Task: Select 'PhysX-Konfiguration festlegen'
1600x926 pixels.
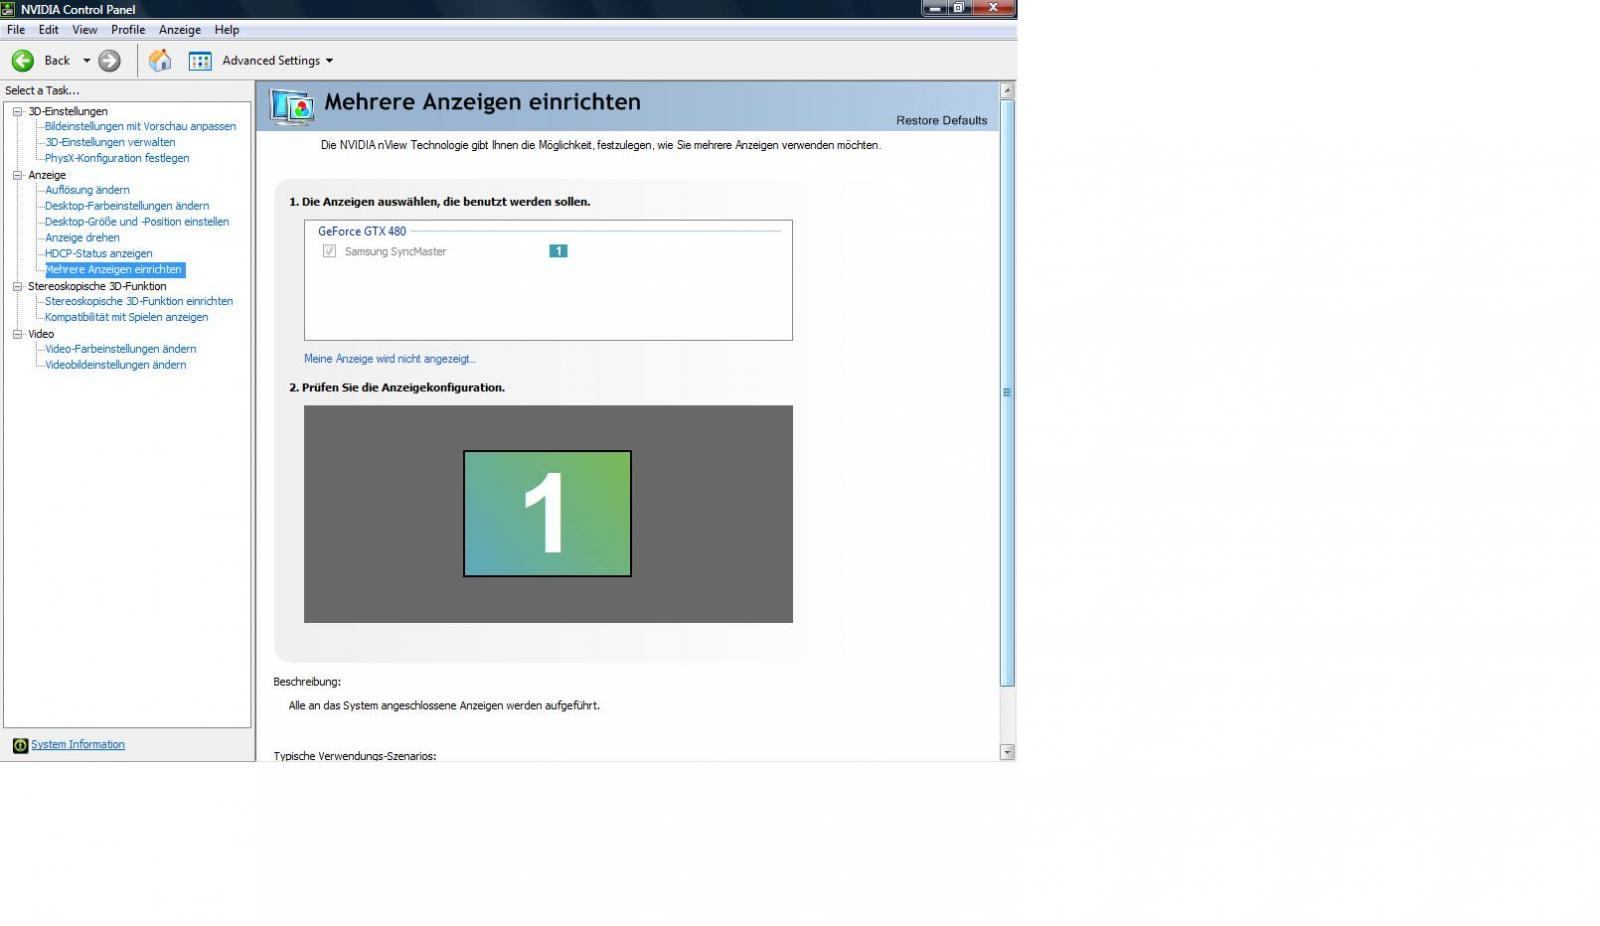Action: (117, 158)
